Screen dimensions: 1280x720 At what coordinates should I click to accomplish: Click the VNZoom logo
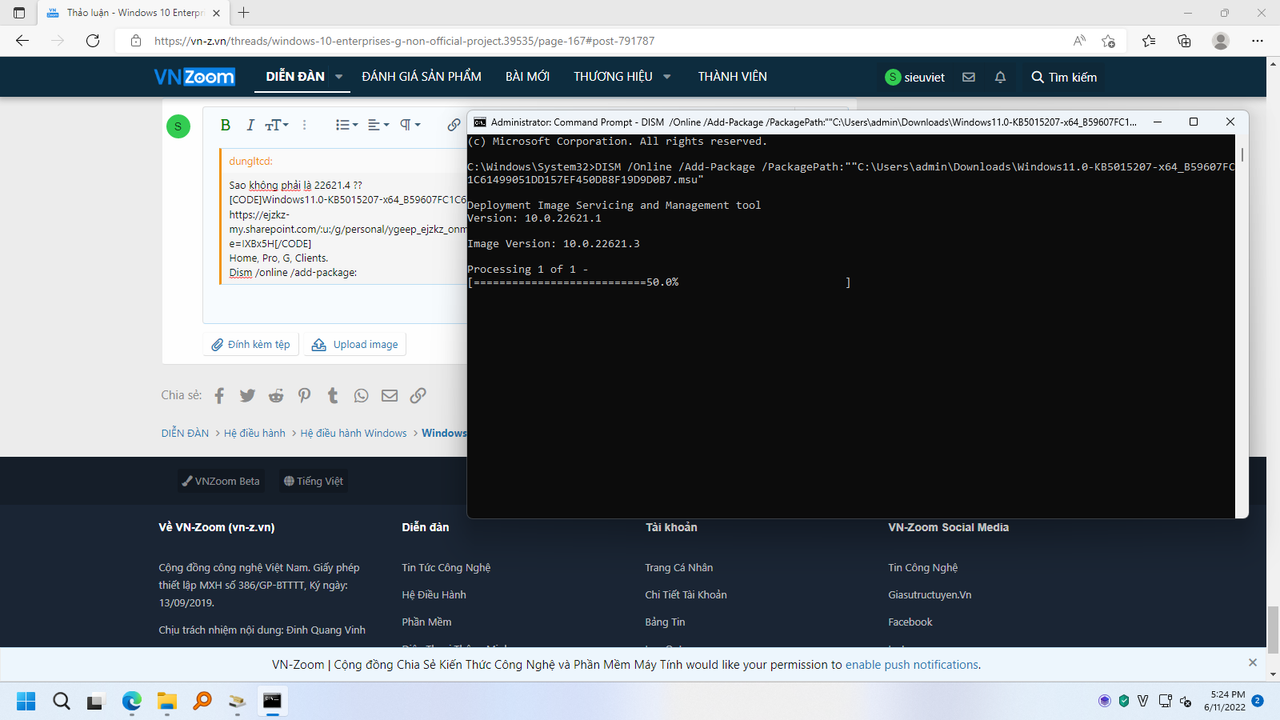[x=194, y=77]
